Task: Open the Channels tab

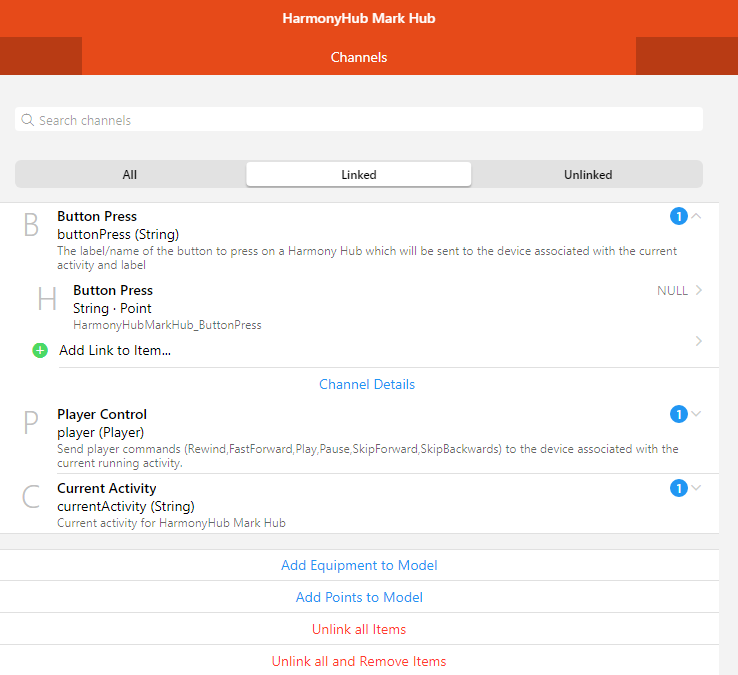Action: pos(359,57)
